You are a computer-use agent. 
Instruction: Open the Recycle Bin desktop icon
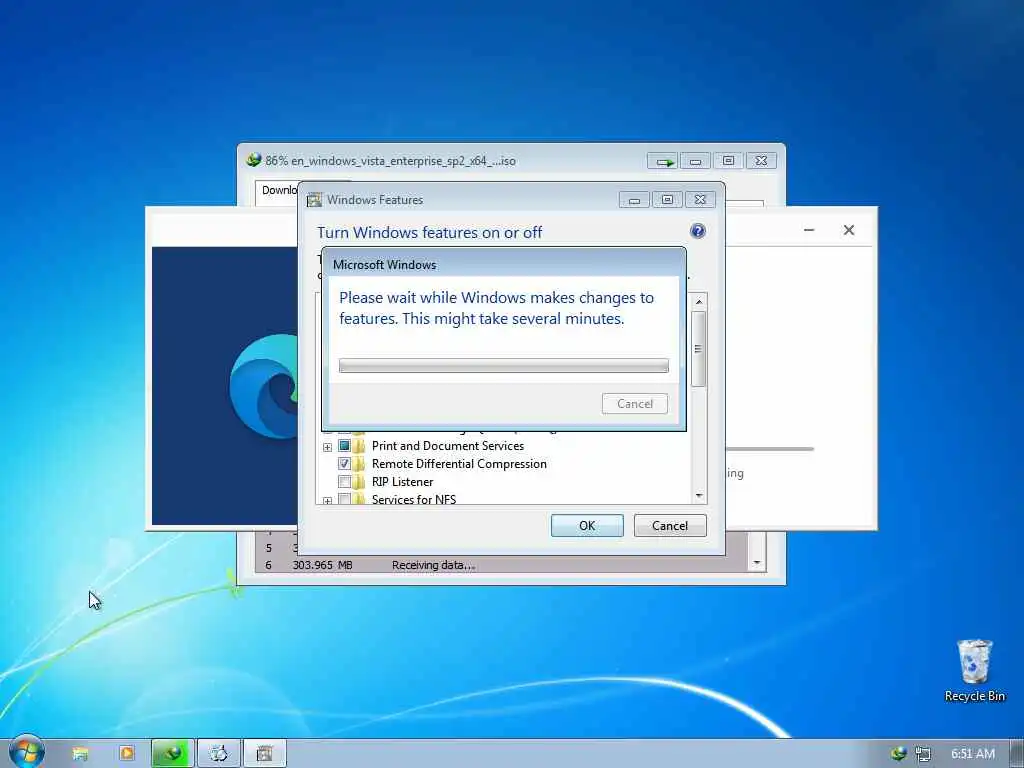(x=974, y=671)
